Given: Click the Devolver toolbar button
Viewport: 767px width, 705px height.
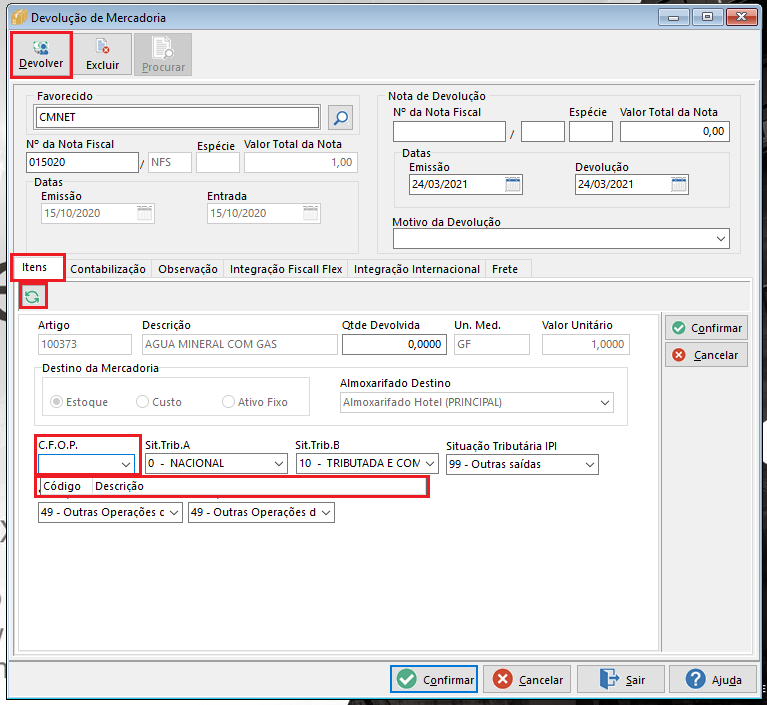Looking at the screenshot, I should pos(42,55).
